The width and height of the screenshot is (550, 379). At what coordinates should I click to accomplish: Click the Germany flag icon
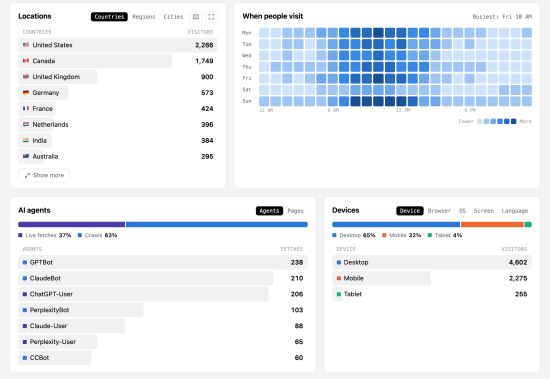tap(26, 93)
